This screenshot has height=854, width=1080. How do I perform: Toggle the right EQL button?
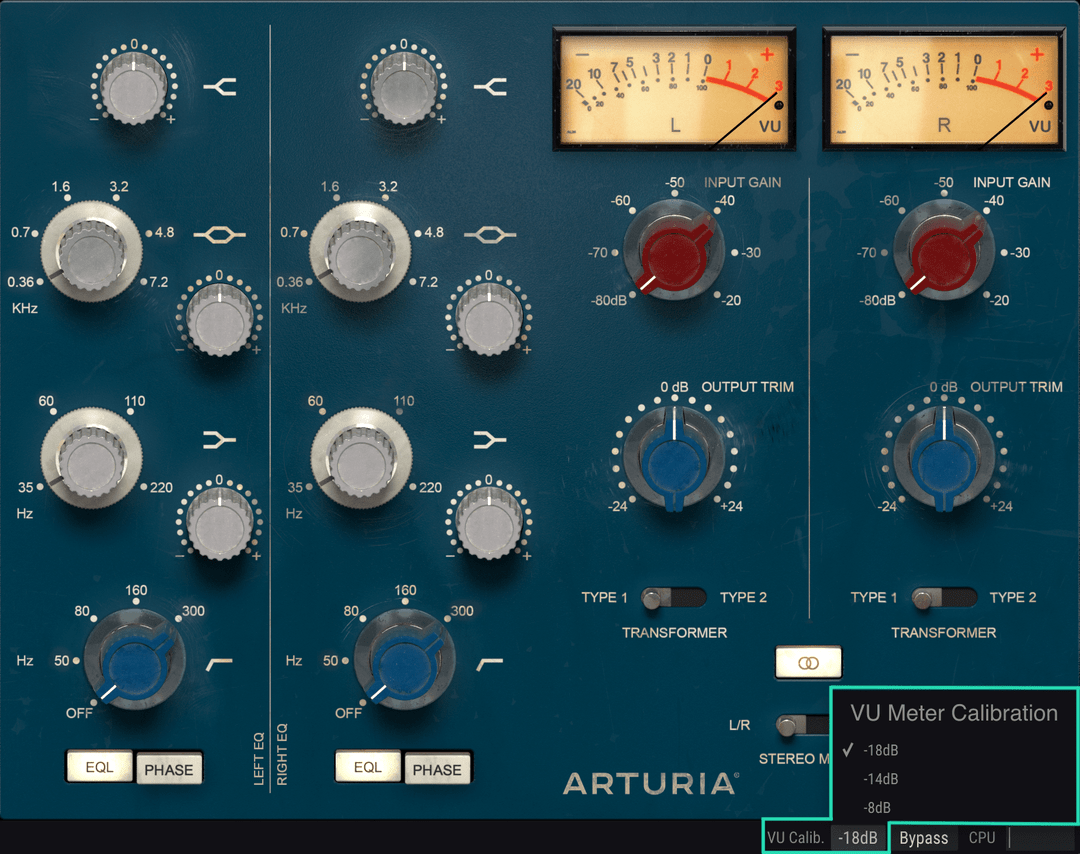(368, 767)
